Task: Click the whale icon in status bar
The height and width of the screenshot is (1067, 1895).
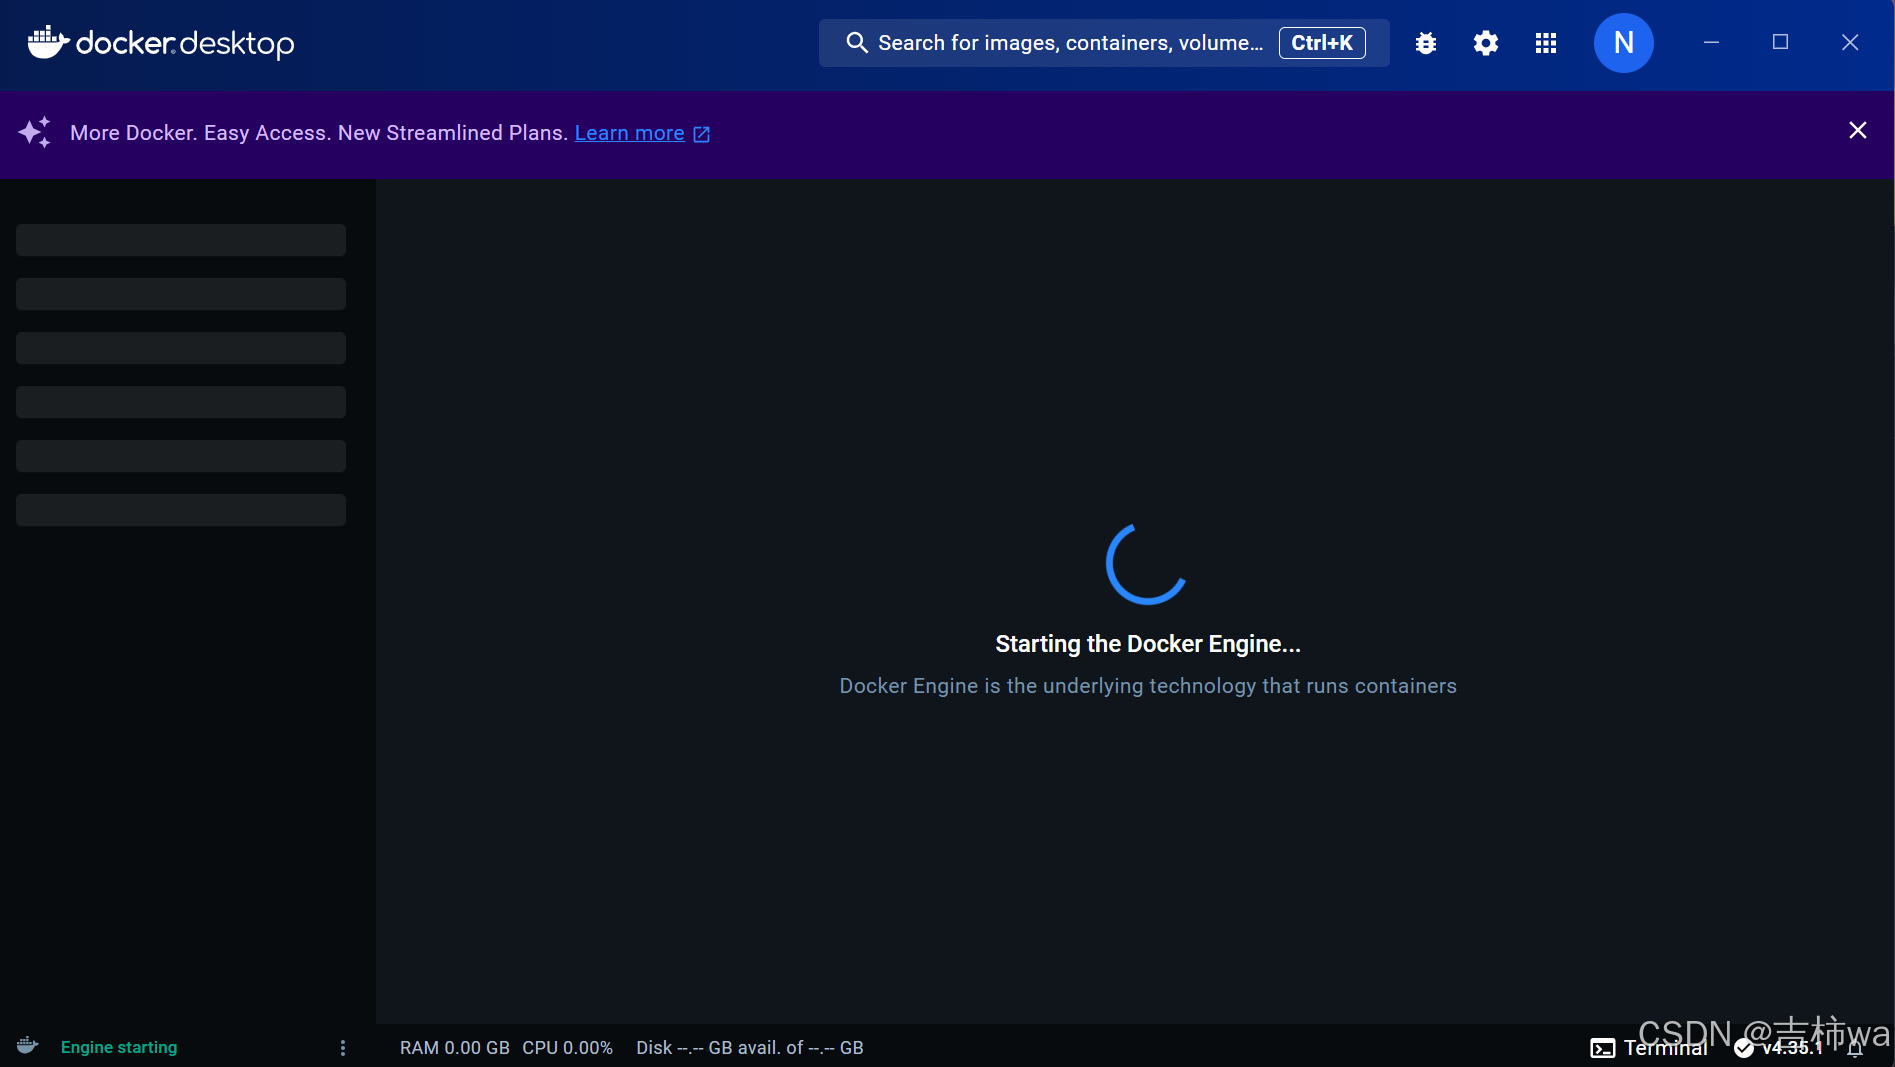Action: [27, 1046]
